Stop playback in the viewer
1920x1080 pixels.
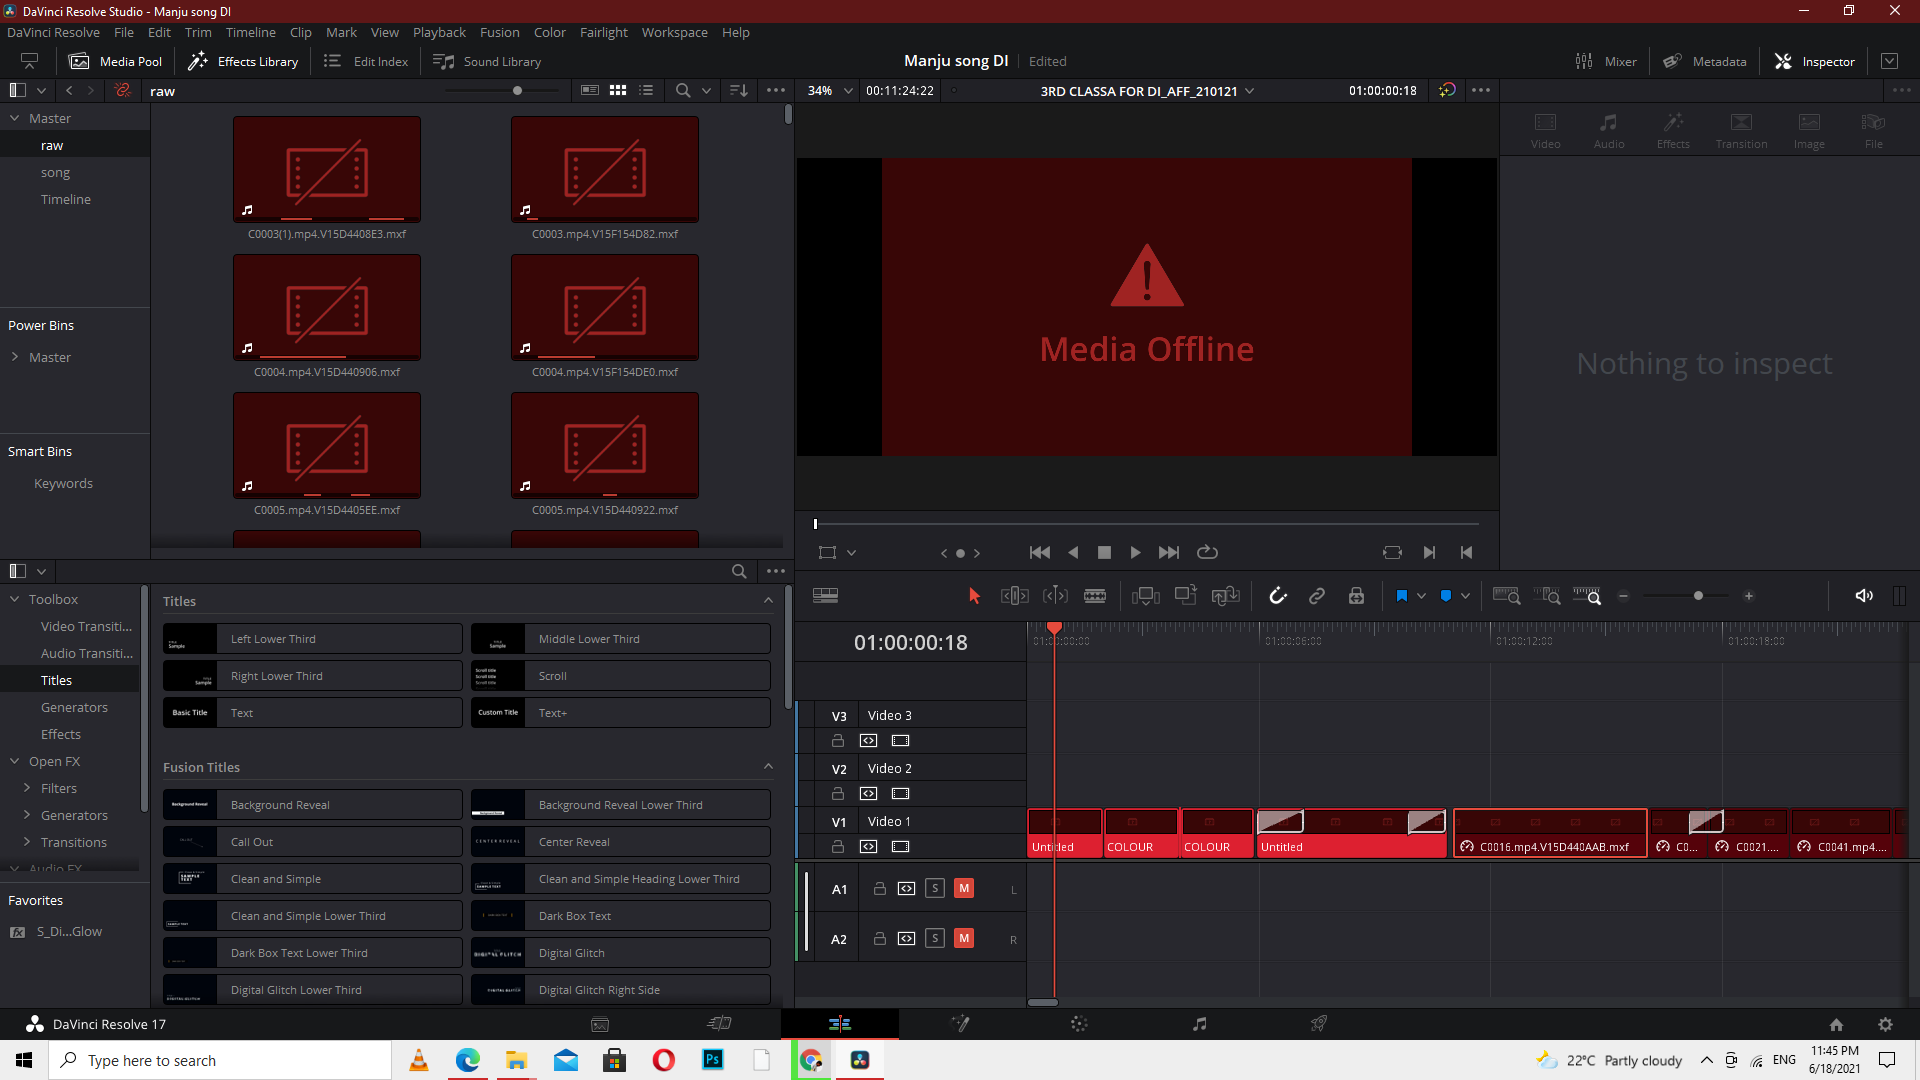pyautogui.click(x=1104, y=552)
